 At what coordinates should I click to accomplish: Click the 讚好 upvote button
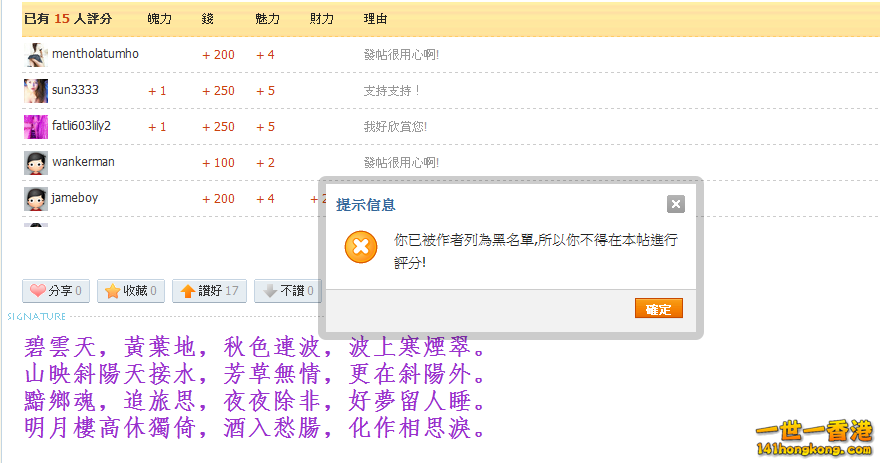coord(209,291)
